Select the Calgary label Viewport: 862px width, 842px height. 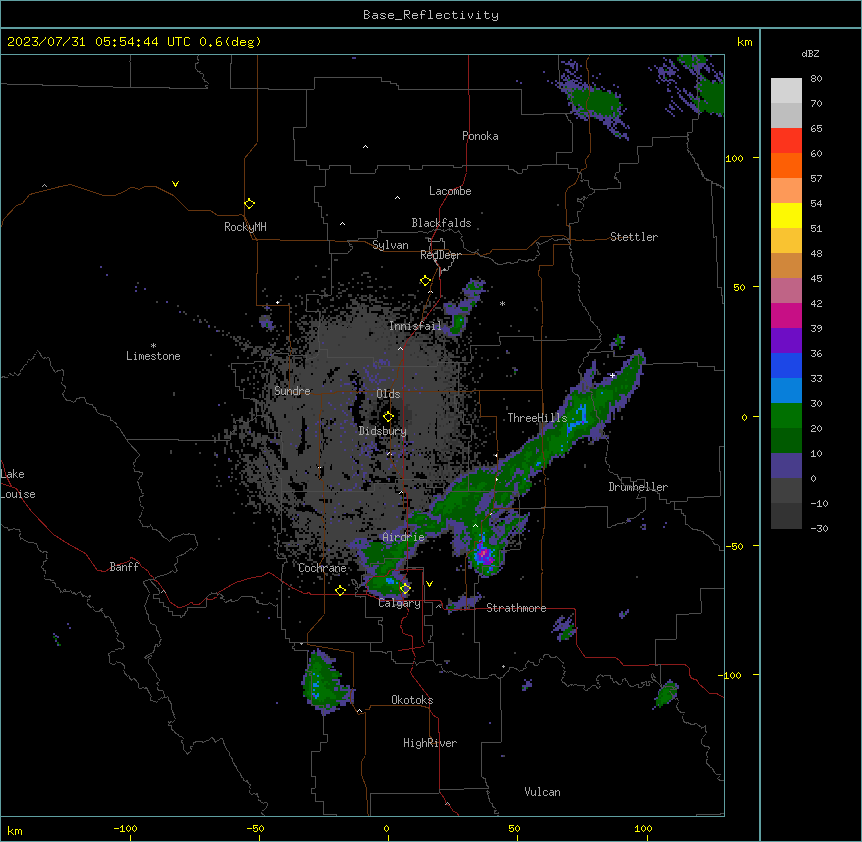point(399,603)
